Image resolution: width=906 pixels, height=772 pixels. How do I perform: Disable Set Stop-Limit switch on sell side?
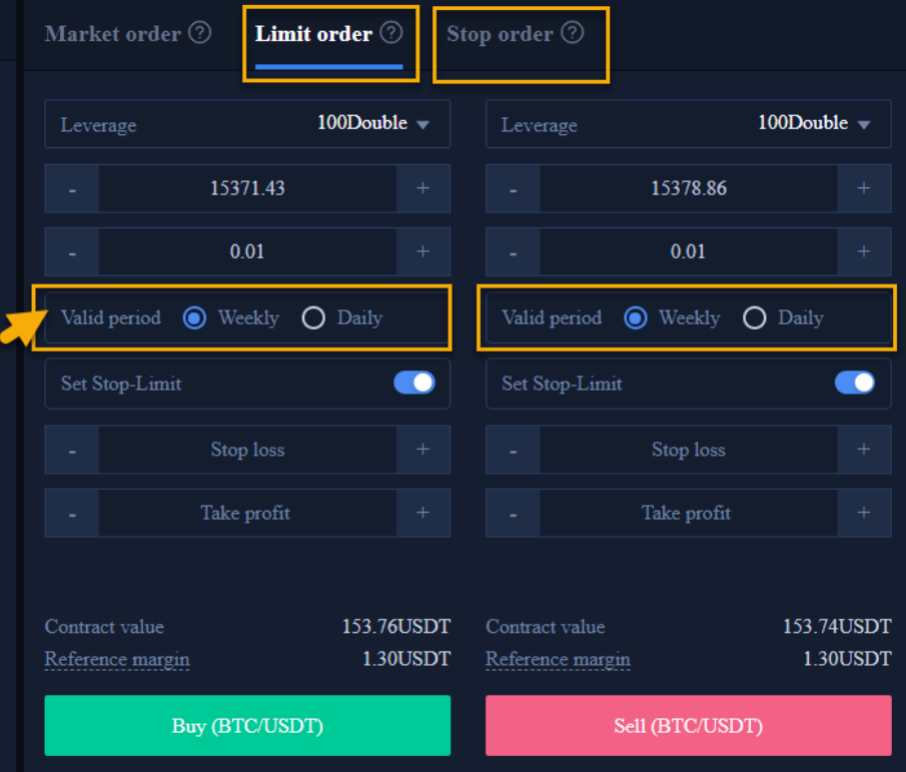[855, 383]
